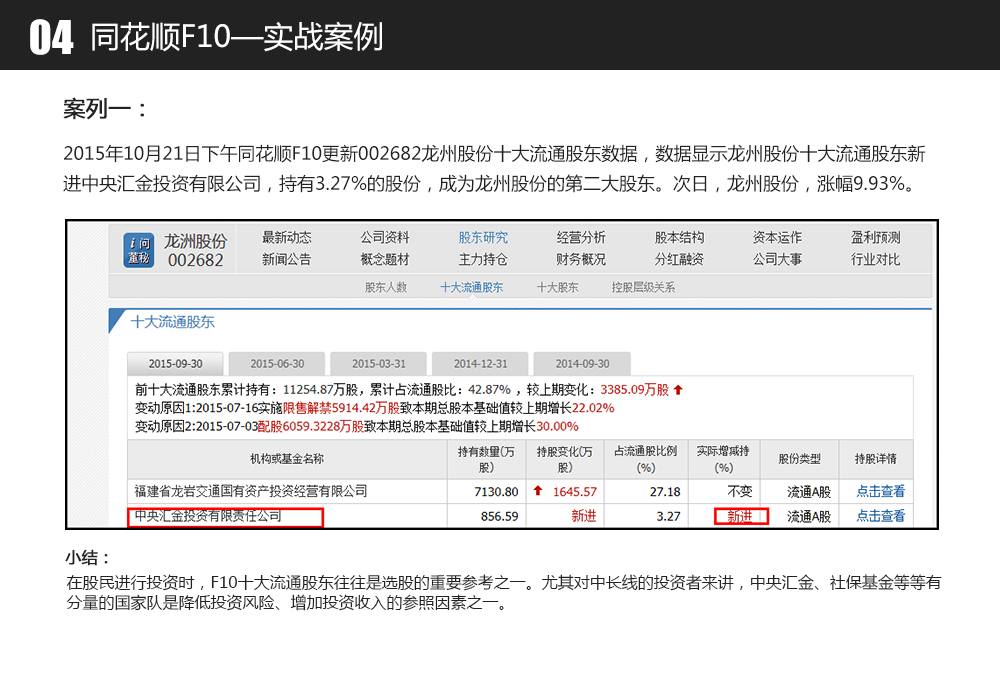Select the 2015-09-30 report date tab
The width and height of the screenshot is (1000, 684).
pos(174,364)
